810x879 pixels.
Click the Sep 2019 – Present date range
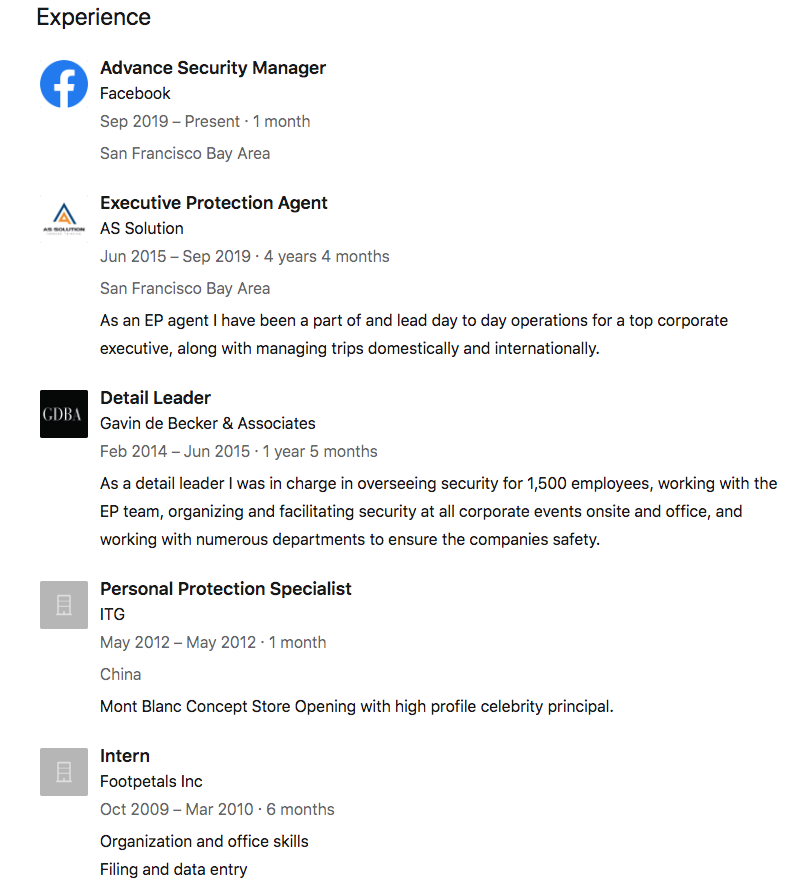(x=170, y=122)
